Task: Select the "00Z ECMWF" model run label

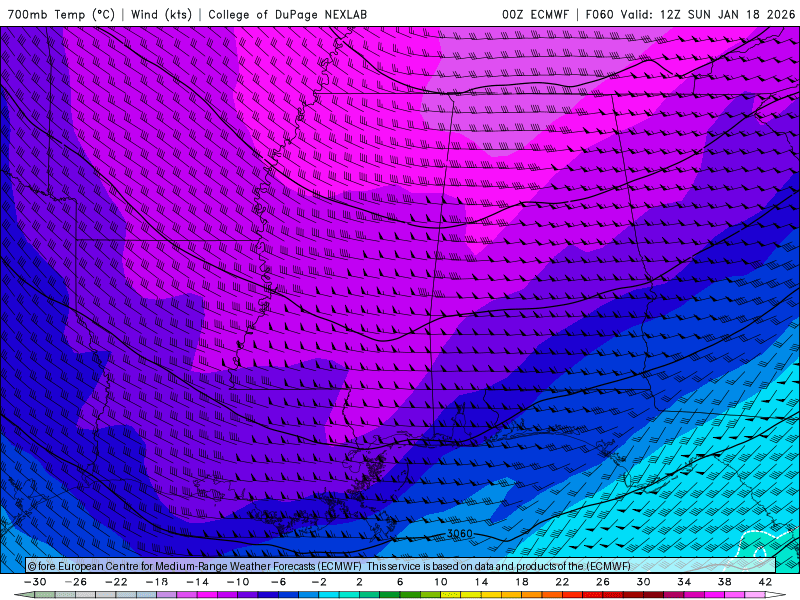Action: pyautogui.click(x=535, y=14)
